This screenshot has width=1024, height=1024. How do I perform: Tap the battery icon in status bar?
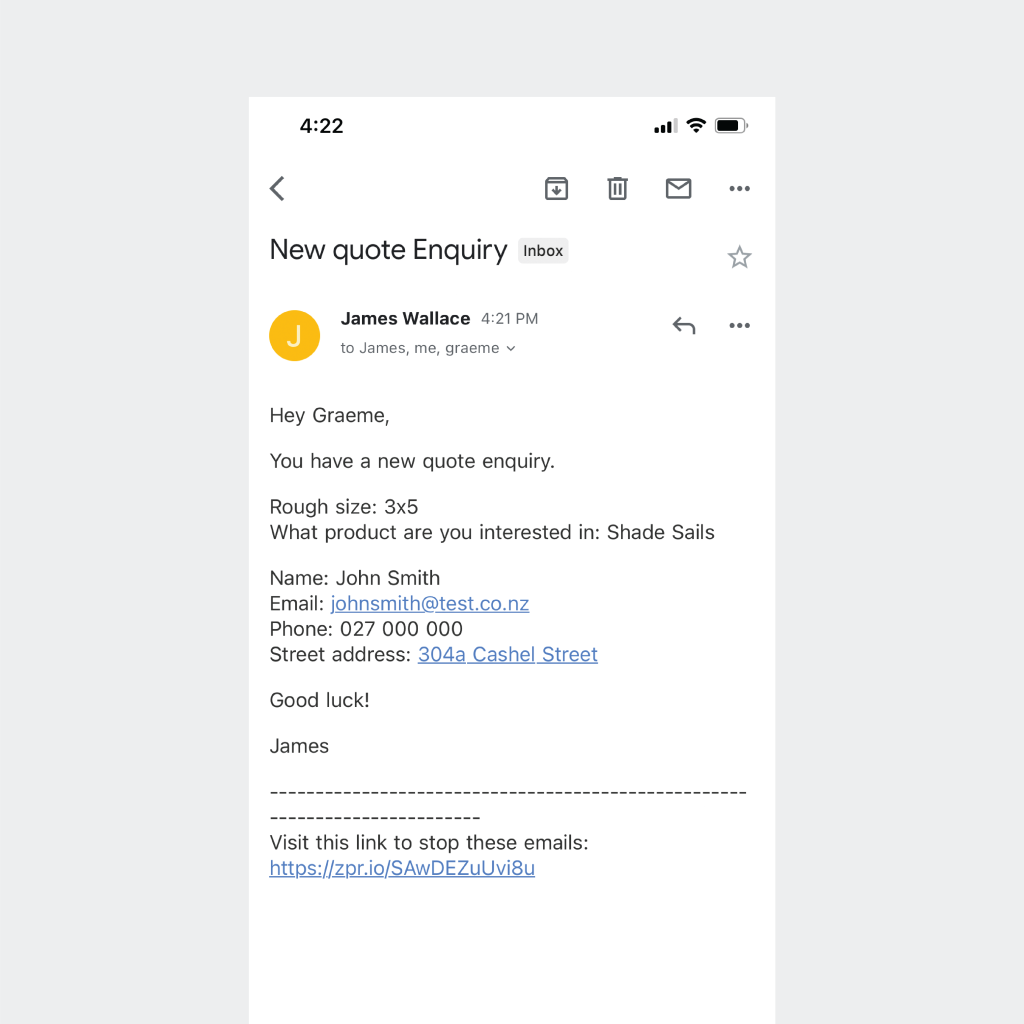click(x=731, y=125)
